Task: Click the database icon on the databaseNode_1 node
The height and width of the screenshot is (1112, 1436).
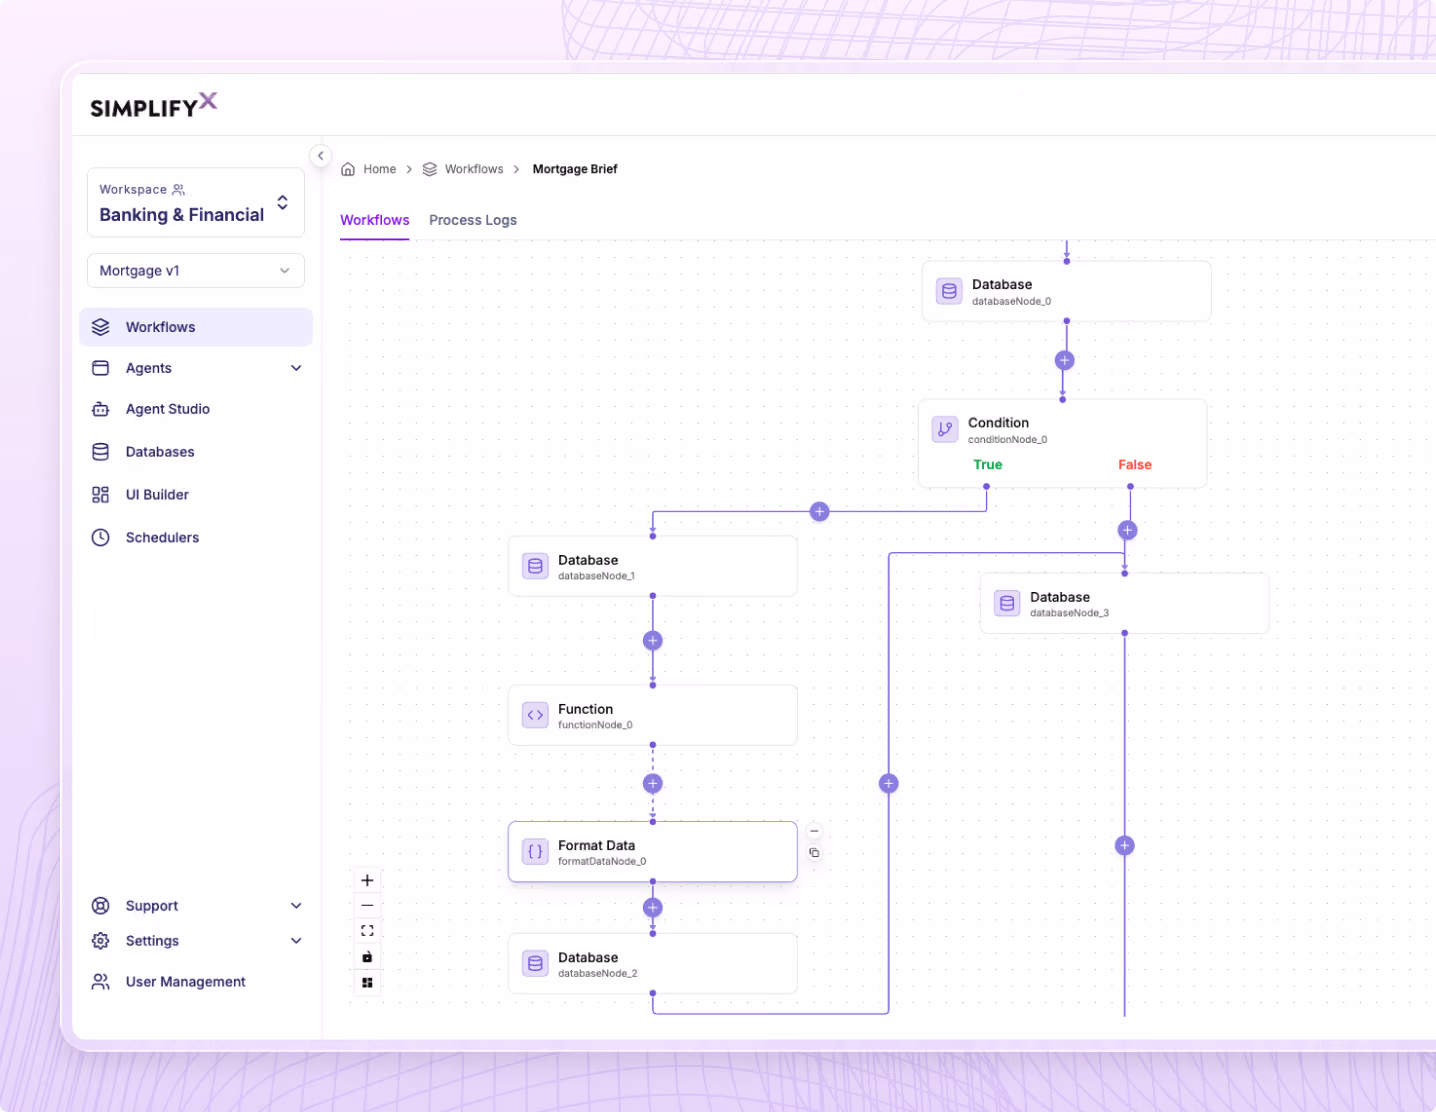Action: pyautogui.click(x=535, y=566)
